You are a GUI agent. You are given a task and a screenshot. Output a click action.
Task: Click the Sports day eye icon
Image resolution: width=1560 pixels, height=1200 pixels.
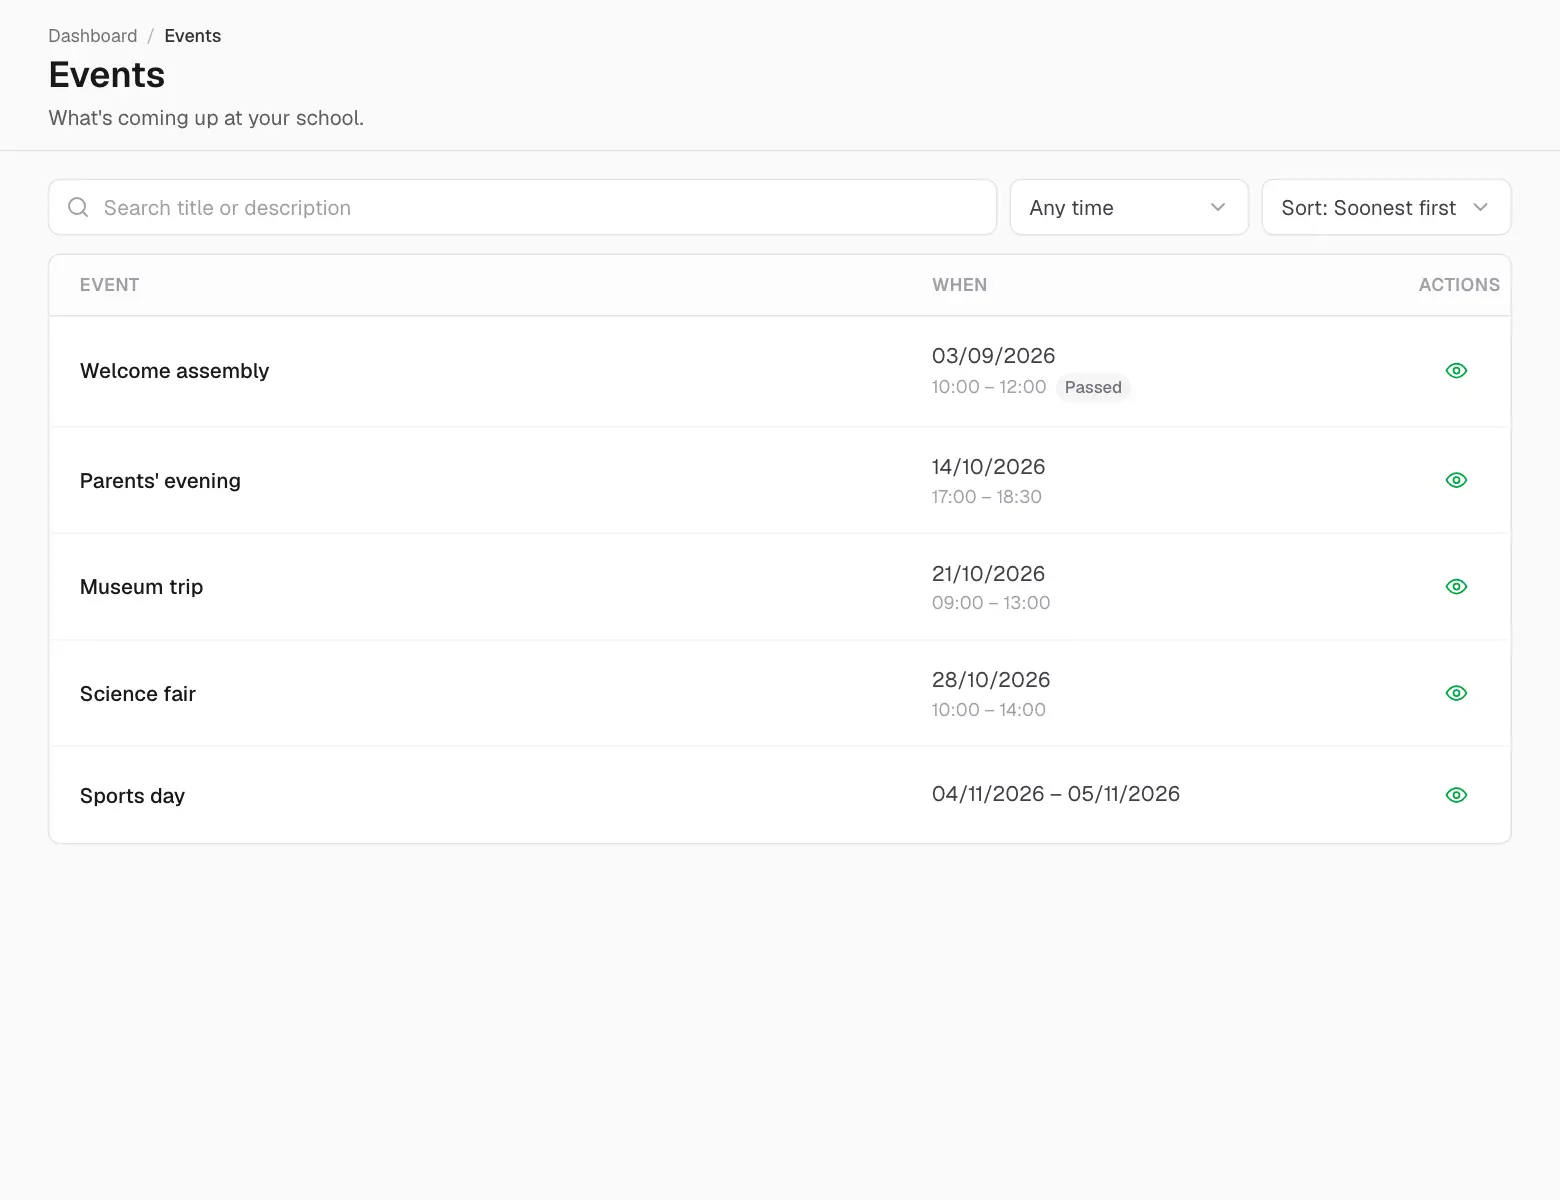pyautogui.click(x=1456, y=795)
